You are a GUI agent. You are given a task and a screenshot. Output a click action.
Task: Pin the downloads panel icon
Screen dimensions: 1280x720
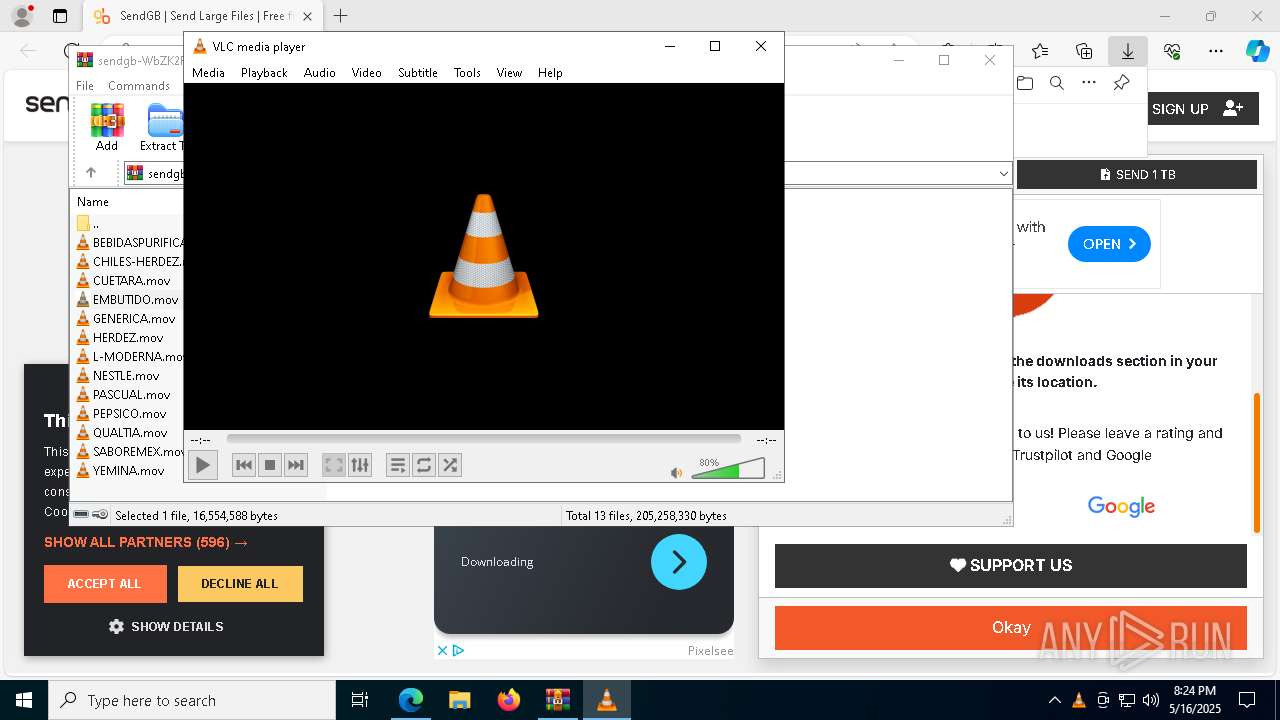point(1121,83)
